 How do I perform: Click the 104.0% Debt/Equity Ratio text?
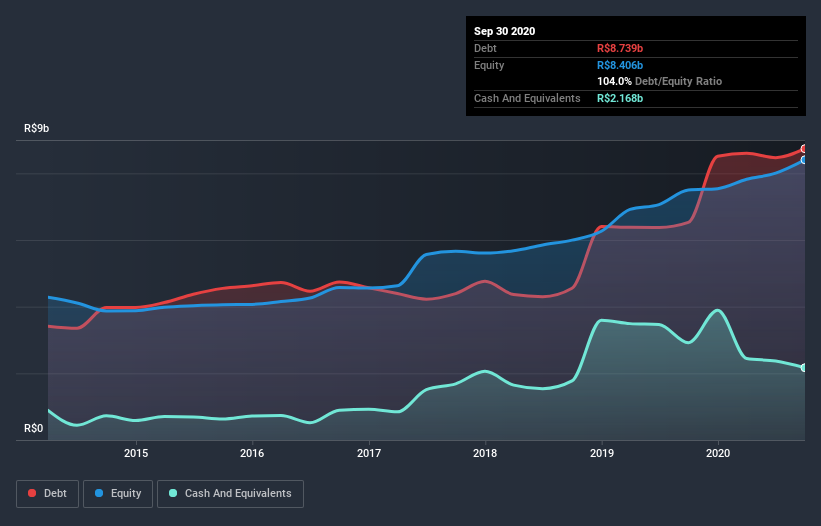pos(659,82)
